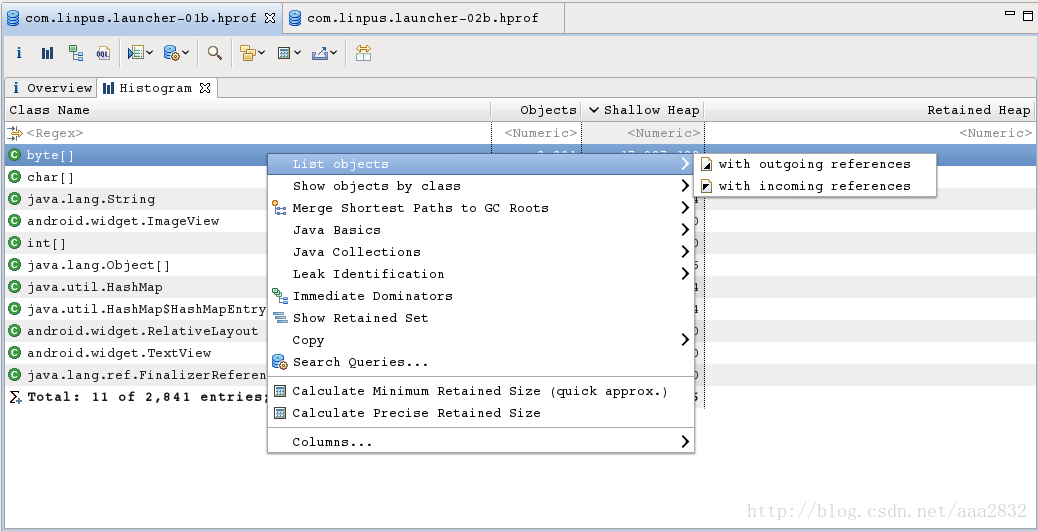This screenshot has height=531, width=1038.
Task: Expand the run expert reports dropdown arrow
Action: pyautogui.click(x=150, y=53)
